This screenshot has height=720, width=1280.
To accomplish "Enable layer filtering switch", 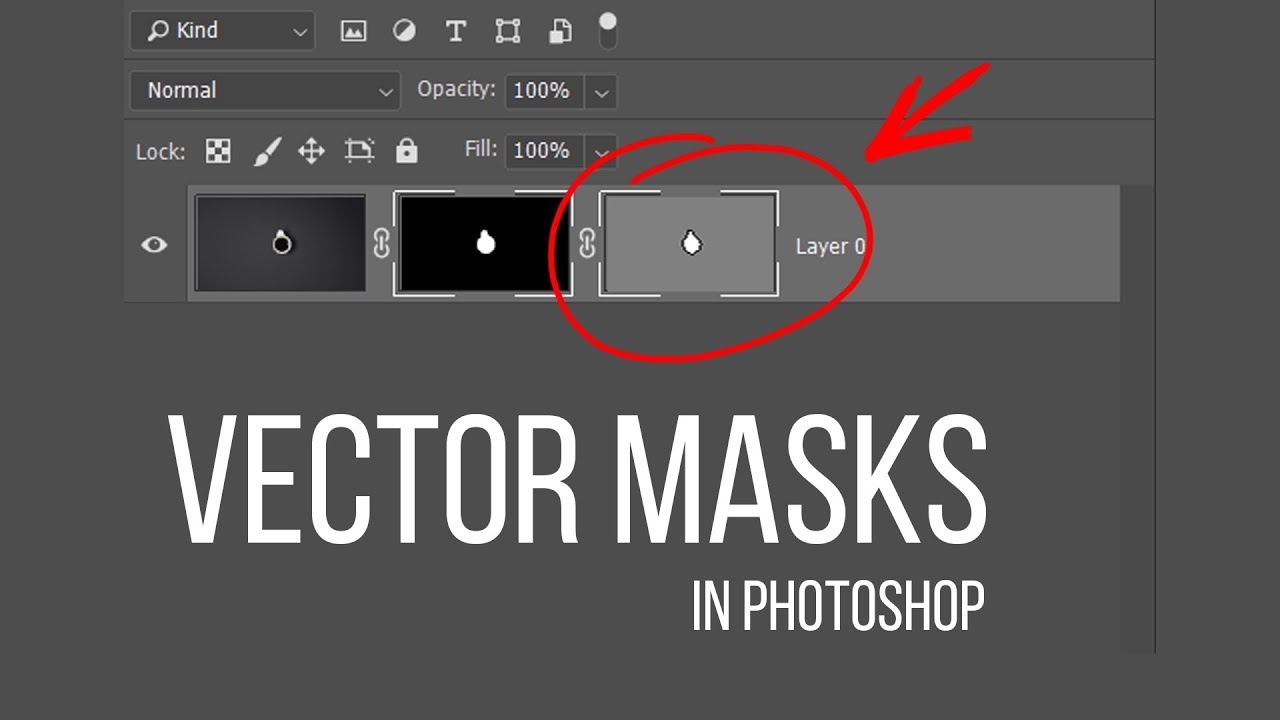I will (607, 31).
